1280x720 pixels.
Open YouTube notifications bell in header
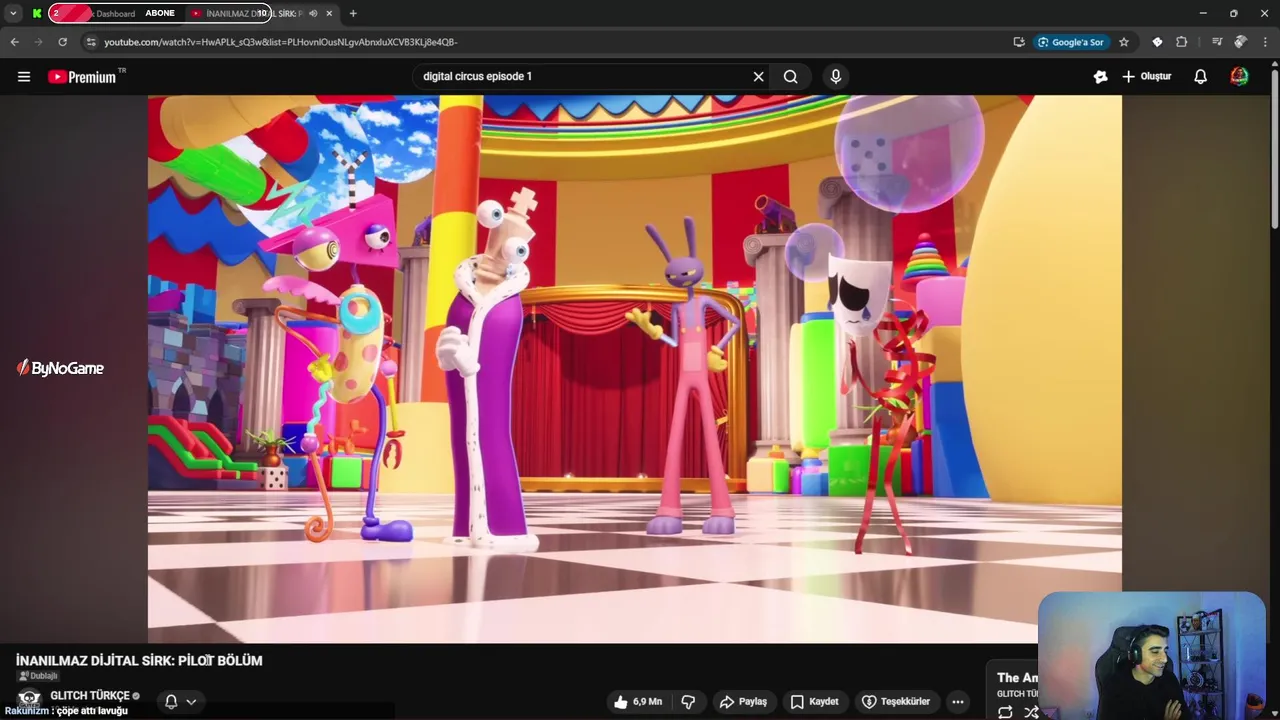(1200, 76)
